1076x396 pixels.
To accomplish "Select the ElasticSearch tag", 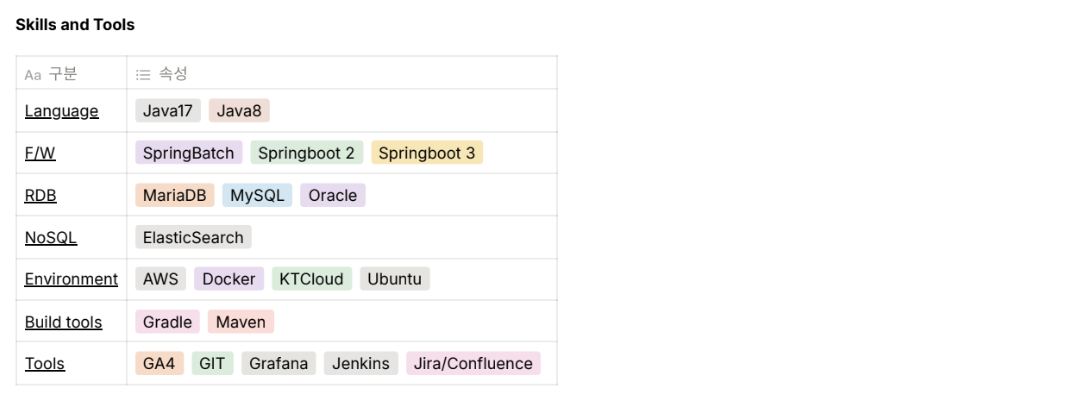I will (194, 237).
